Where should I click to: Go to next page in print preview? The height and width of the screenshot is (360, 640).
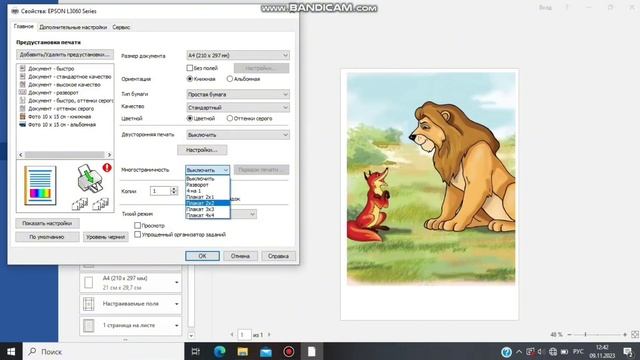click(x=269, y=335)
